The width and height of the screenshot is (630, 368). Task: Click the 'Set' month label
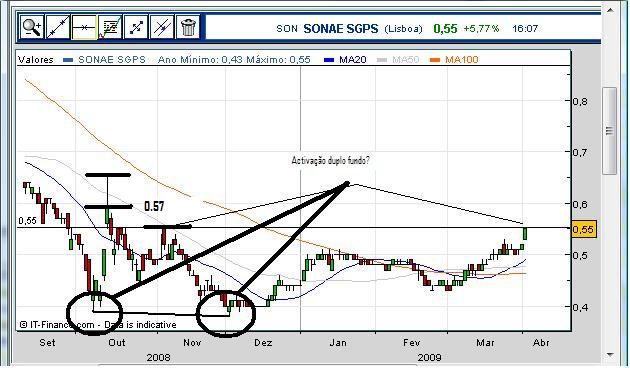[47, 343]
